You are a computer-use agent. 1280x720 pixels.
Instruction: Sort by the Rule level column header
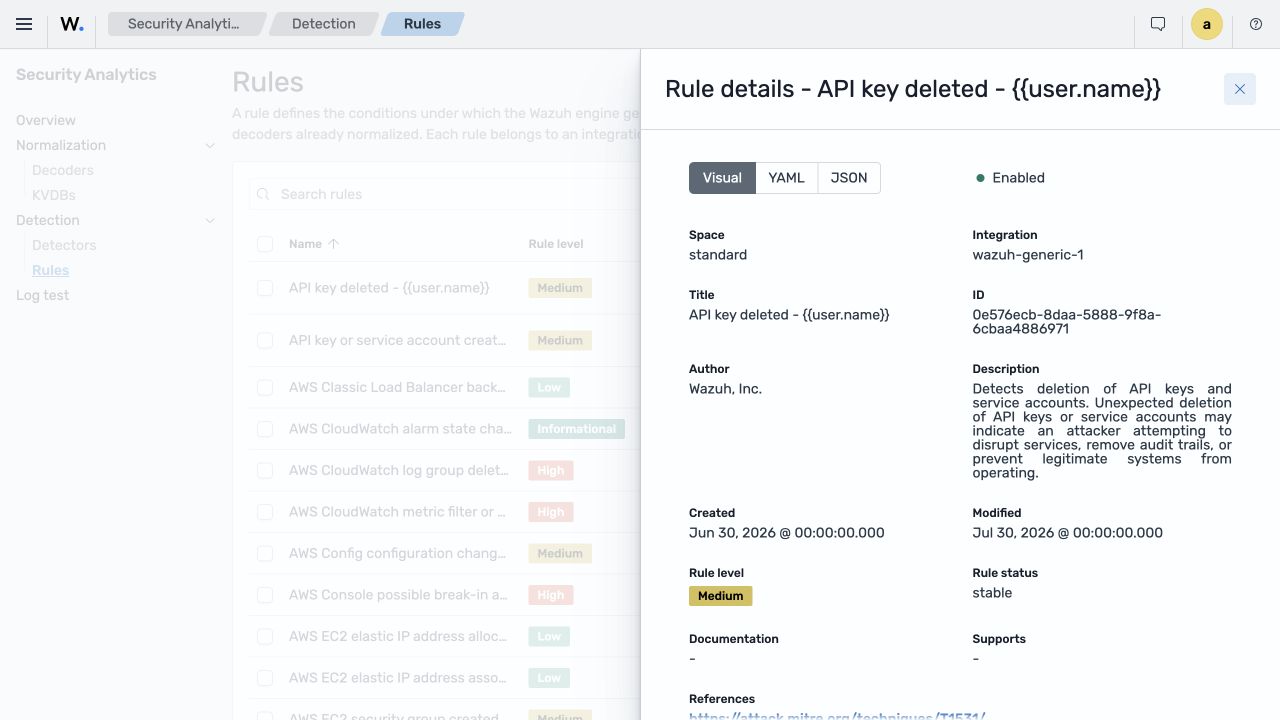pos(556,244)
